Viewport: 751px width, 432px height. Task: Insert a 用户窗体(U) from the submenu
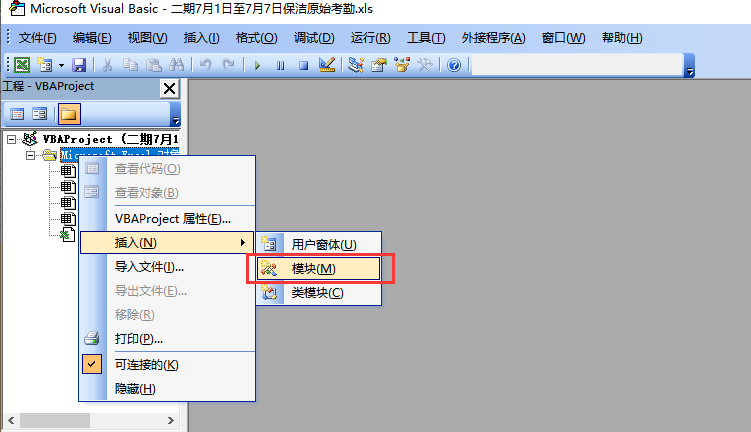point(319,245)
